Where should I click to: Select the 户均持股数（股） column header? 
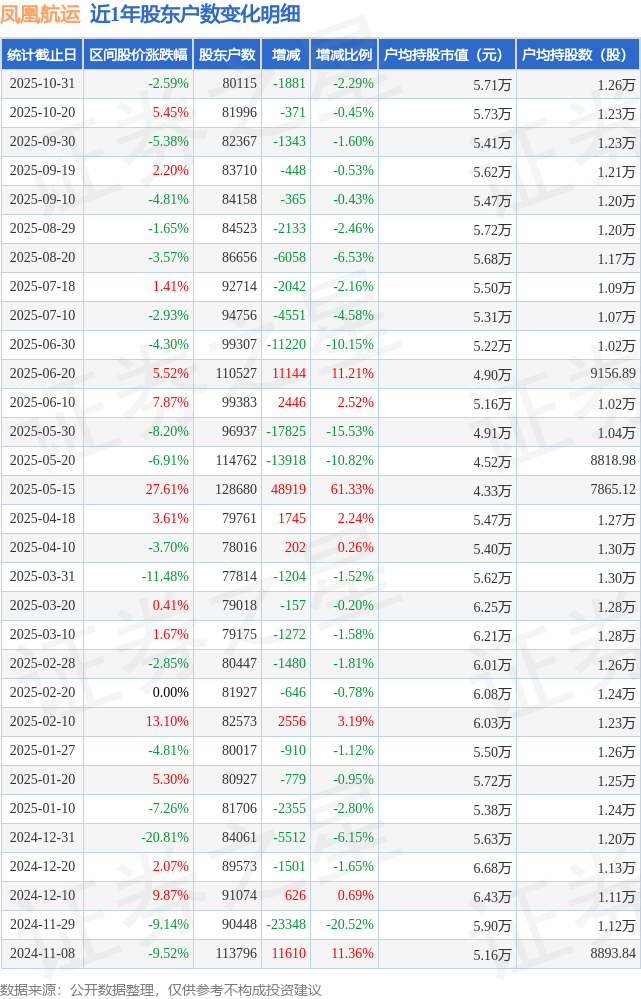579,55
